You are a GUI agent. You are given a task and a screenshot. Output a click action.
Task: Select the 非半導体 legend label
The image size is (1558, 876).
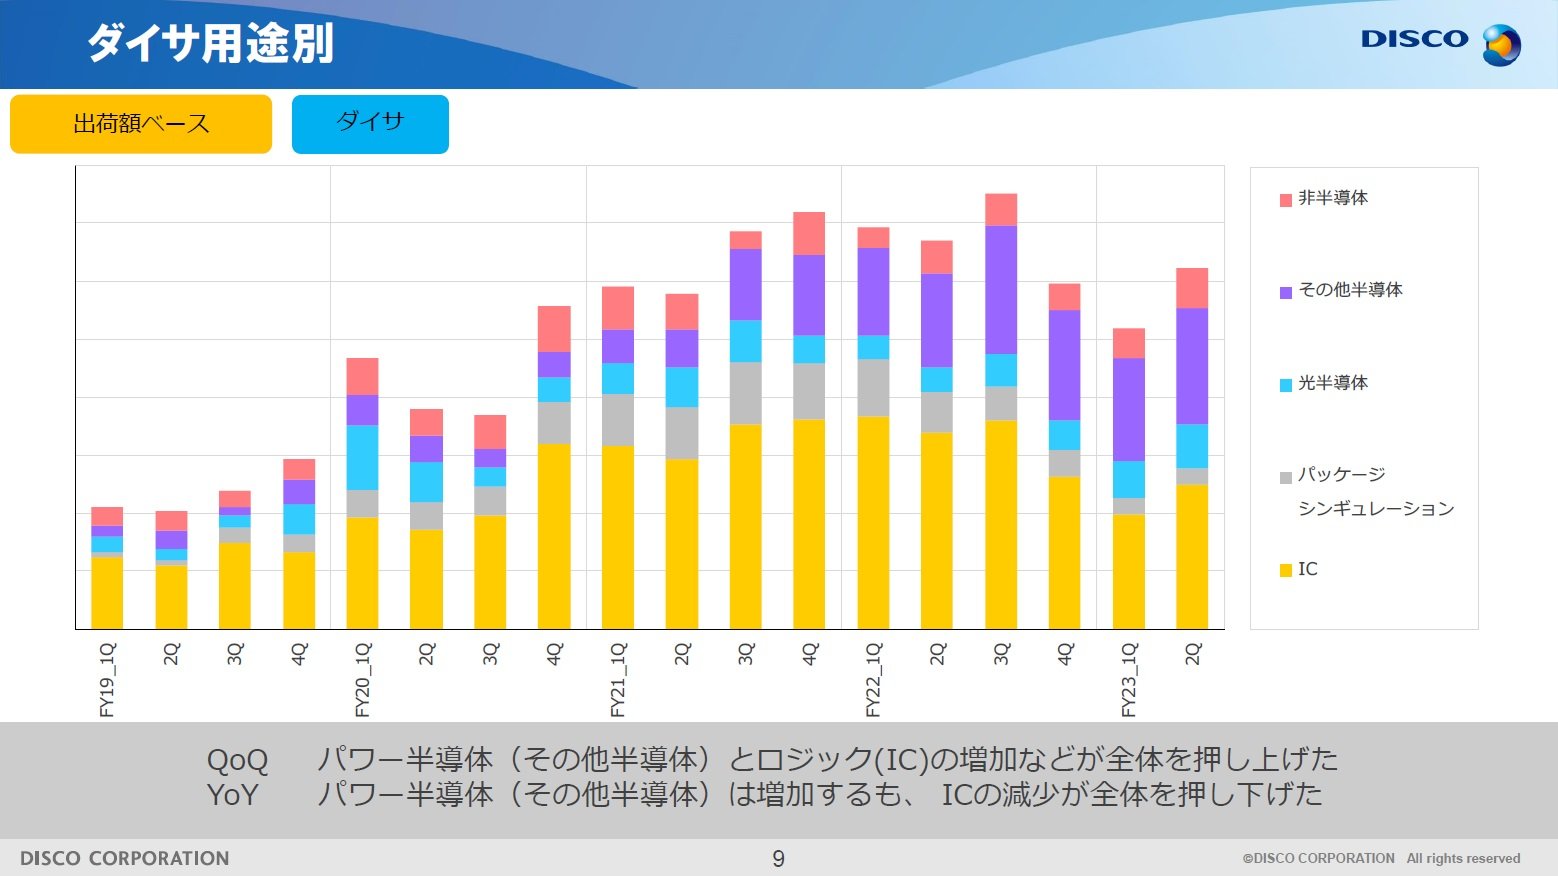(x=1333, y=198)
